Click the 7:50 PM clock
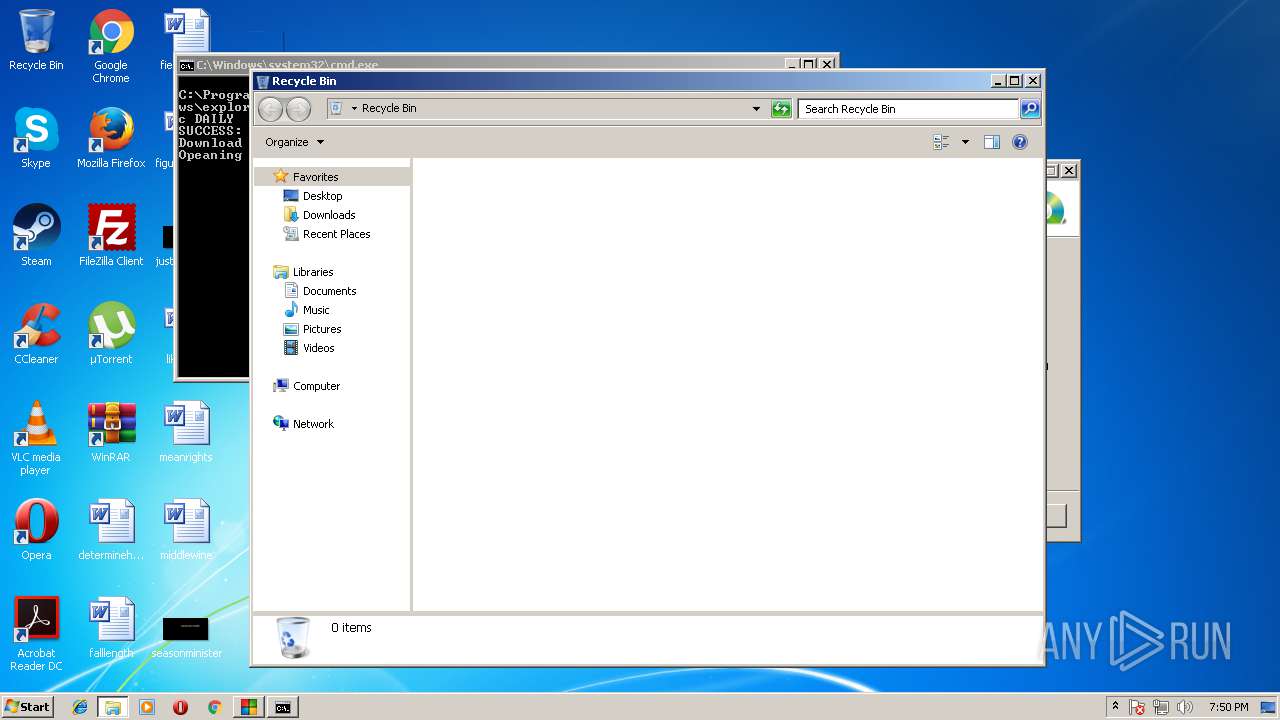 pos(1229,707)
